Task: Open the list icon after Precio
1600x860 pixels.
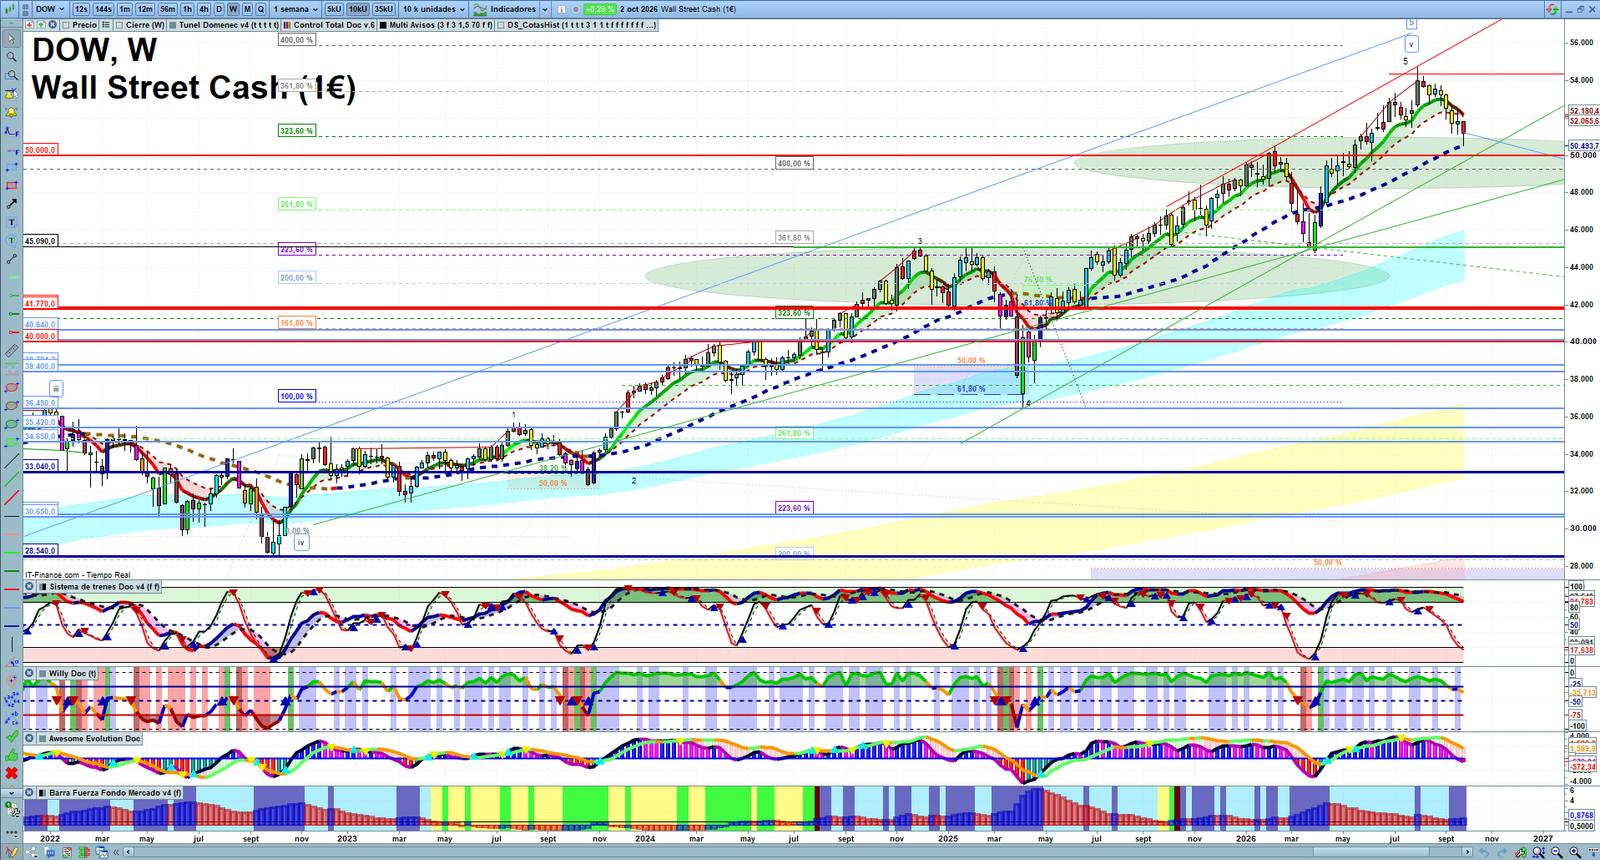Action: (x=106, y=25)
